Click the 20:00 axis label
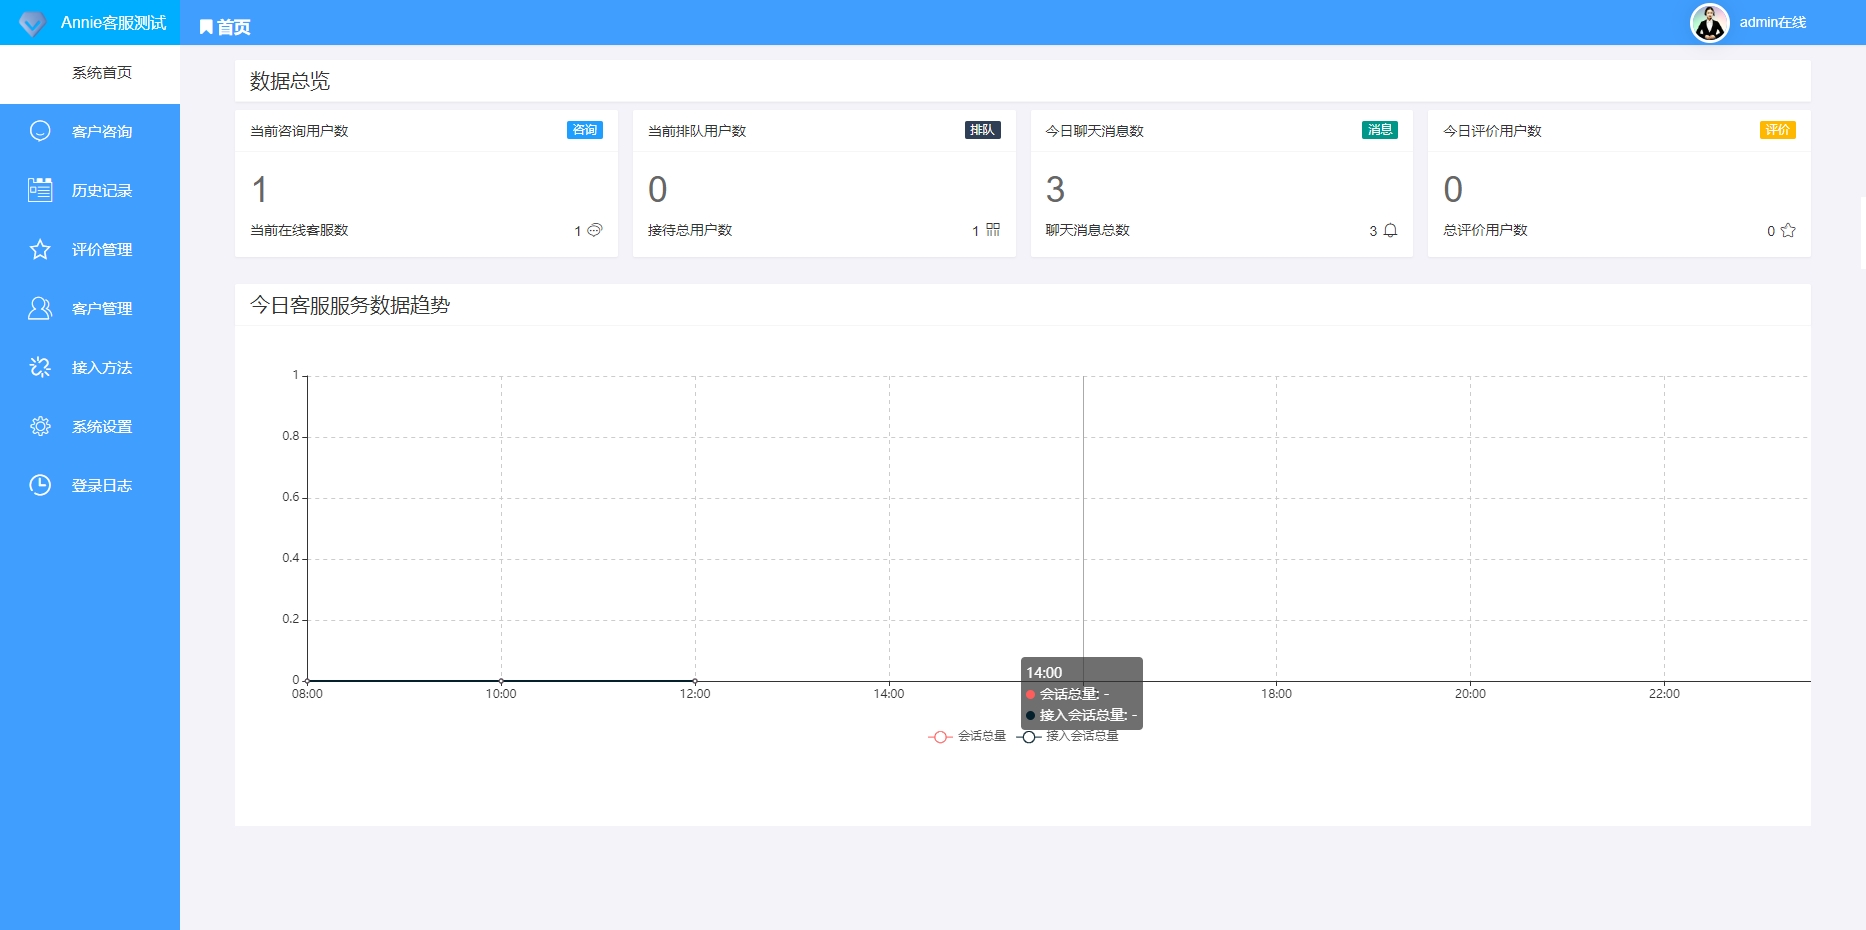Viewport: 1866px width, 930px height. click(x=1470, y=694)
